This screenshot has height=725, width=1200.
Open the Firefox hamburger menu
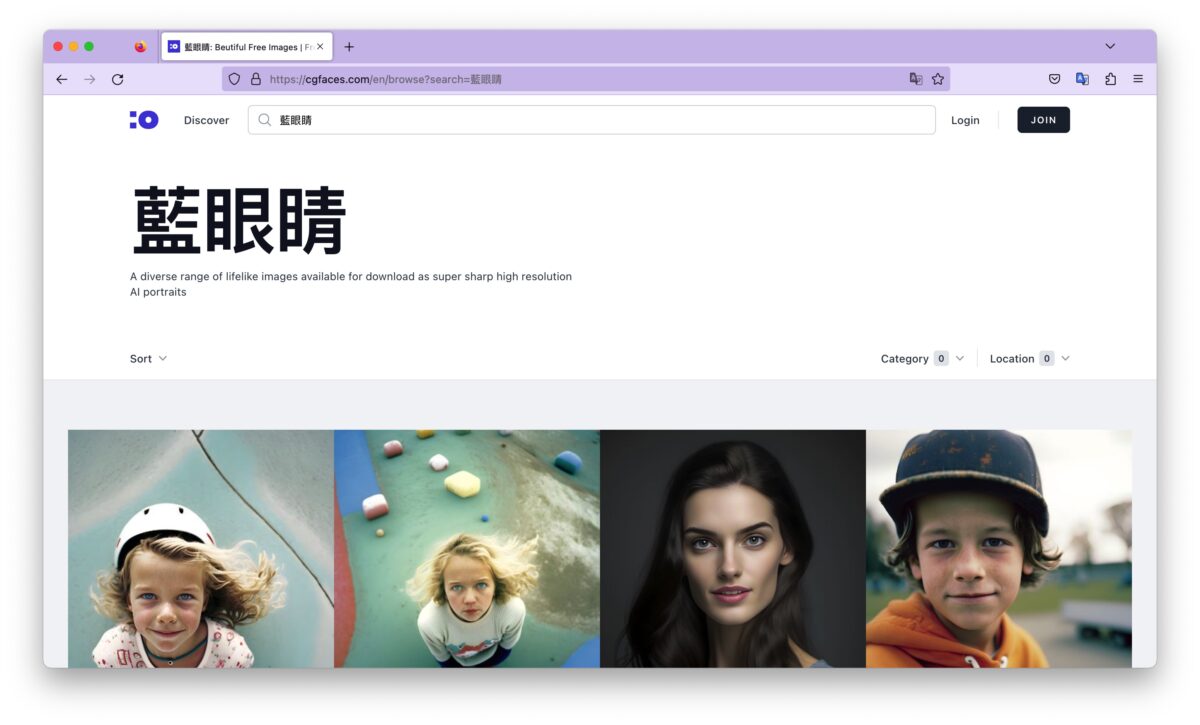click(x=1138, y=79)
